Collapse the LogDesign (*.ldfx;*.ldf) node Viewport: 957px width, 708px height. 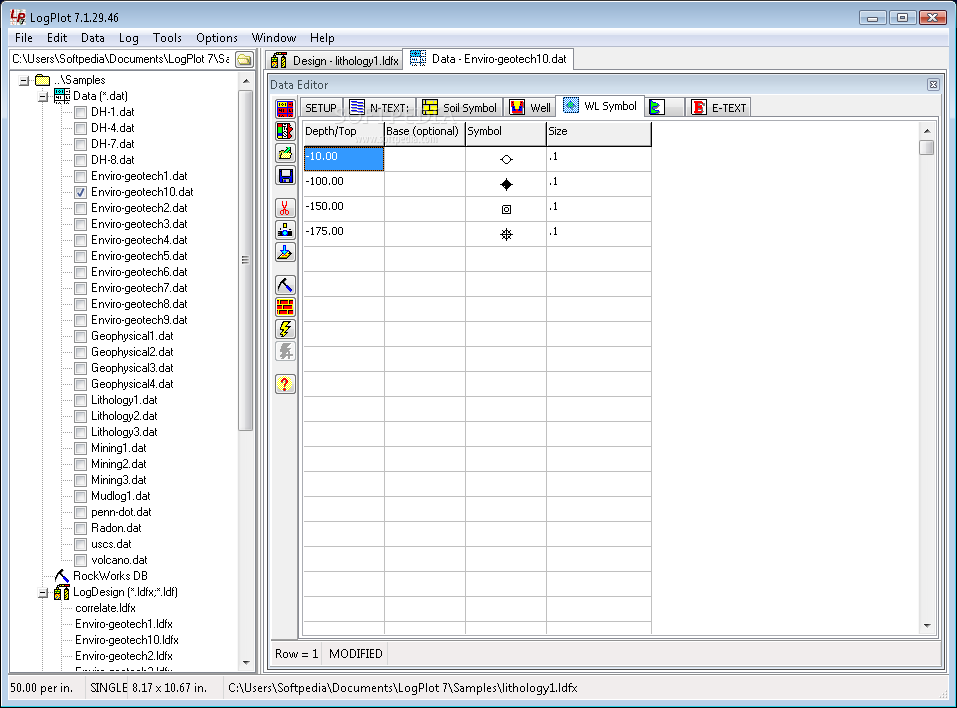(43, 592)
